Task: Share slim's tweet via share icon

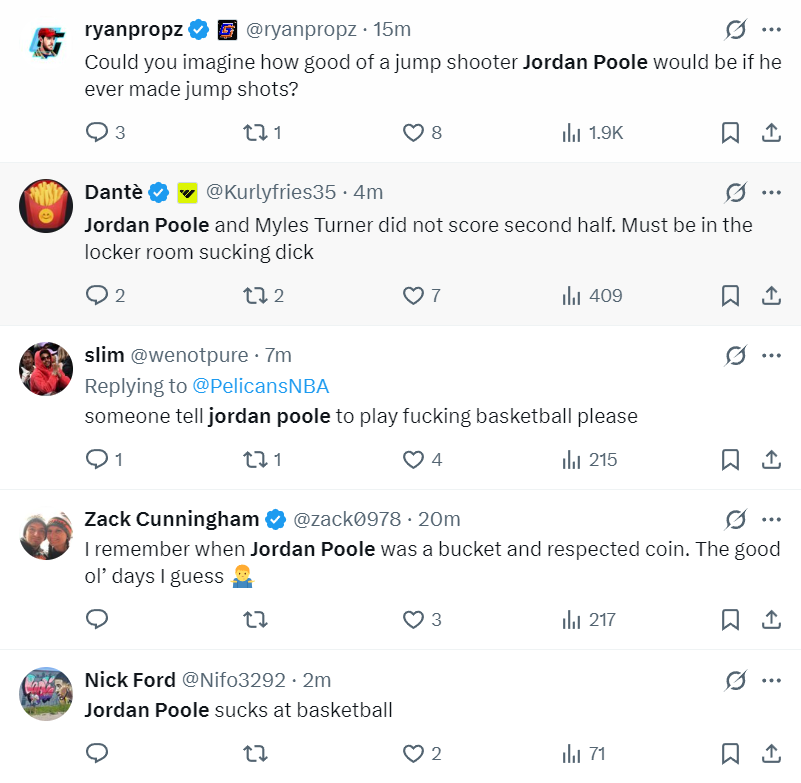Action: 771,460
